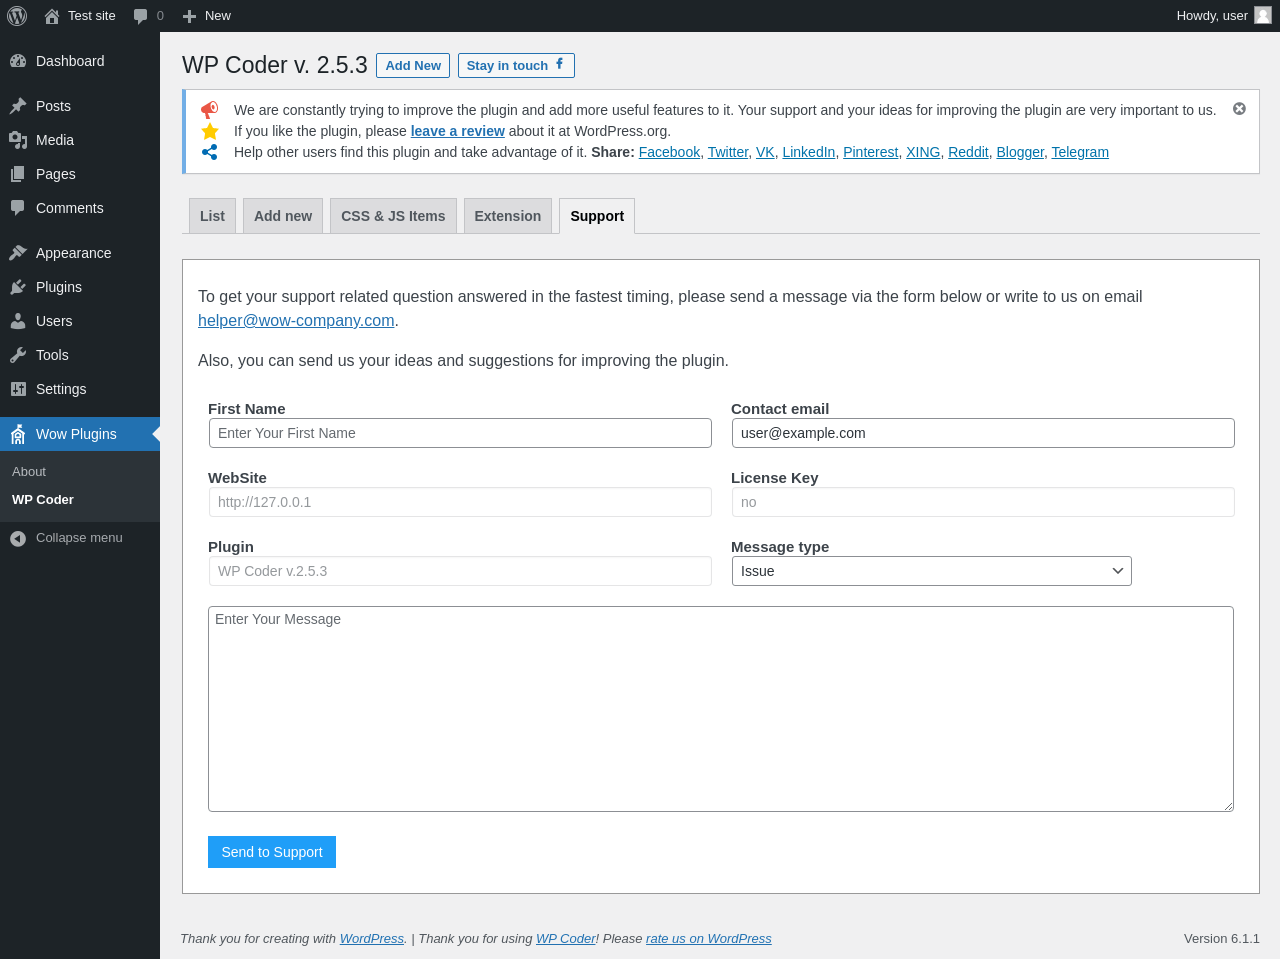Screen dimensions: 1280x959
Task: Click Dashboard gauge icon in sidebar
Action: tap(18, 61)
